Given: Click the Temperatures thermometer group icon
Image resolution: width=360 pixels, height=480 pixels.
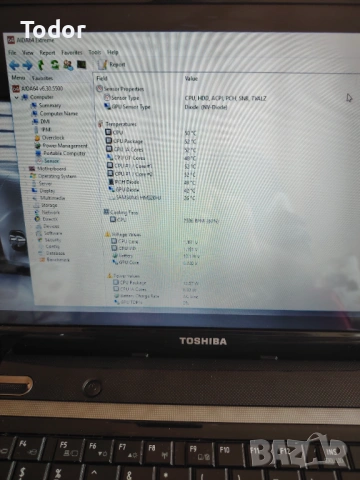Looking at the screenshot, I should [x=100, y=124].
